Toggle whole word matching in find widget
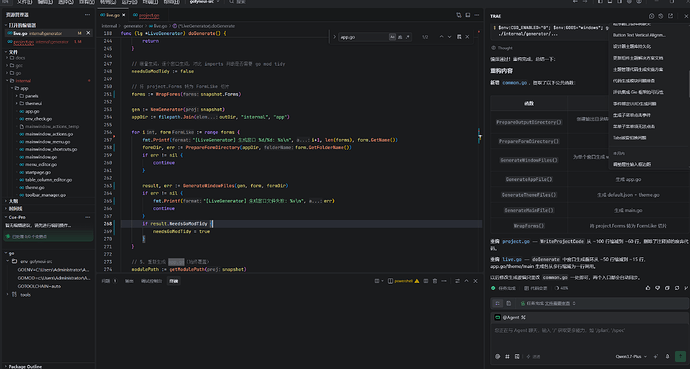 click(x=400, y=37)
